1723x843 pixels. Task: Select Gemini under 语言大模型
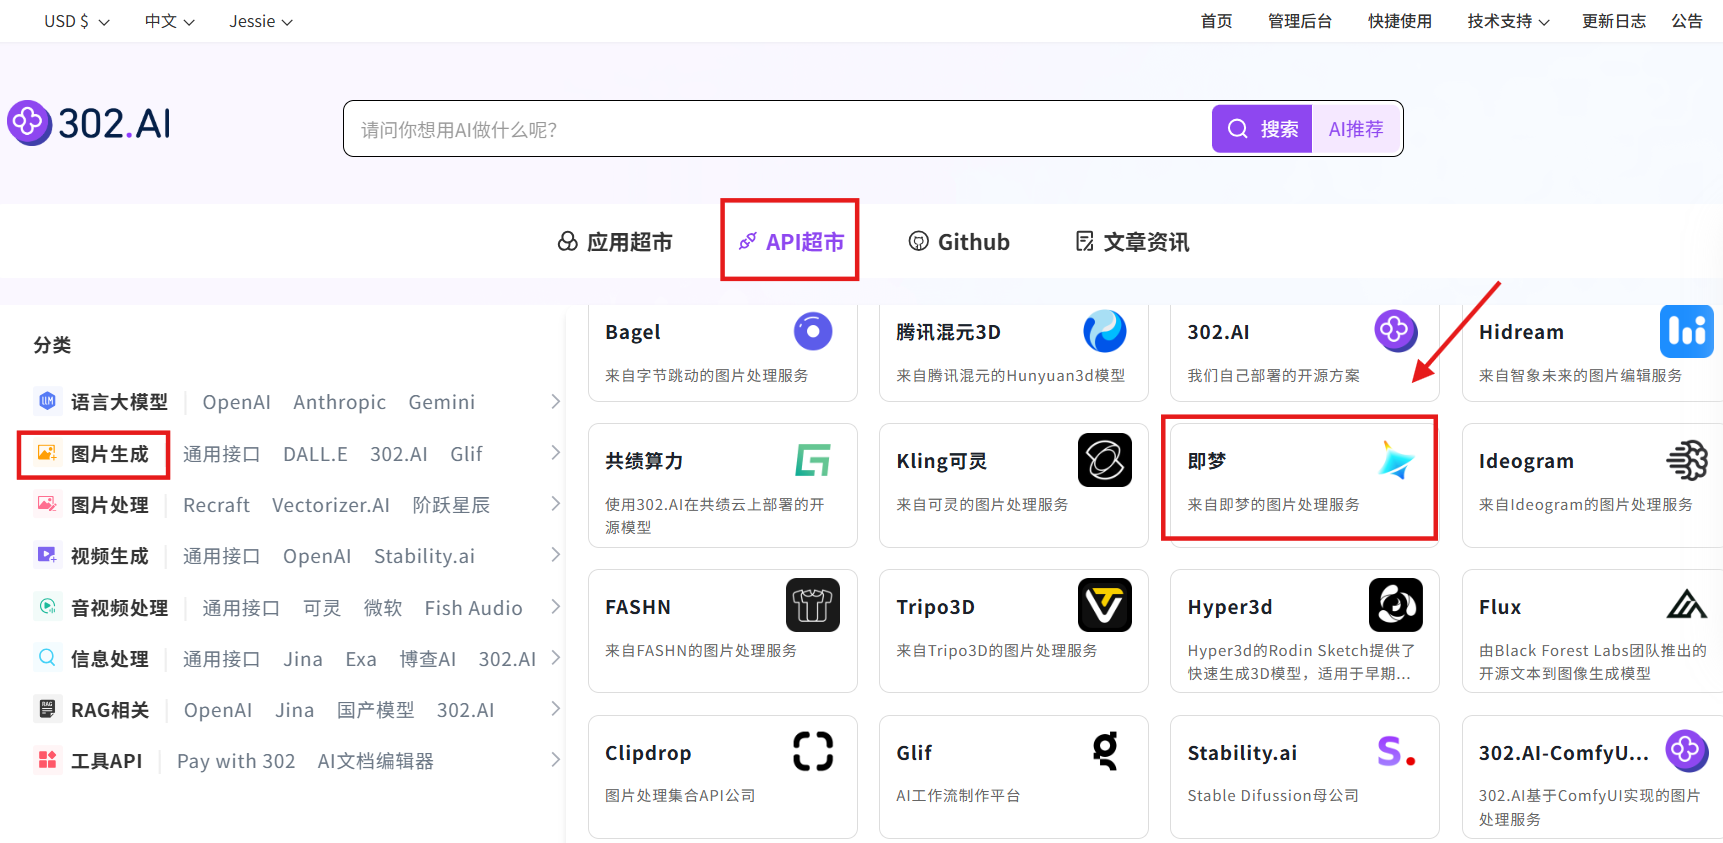(x=441, y=402)
